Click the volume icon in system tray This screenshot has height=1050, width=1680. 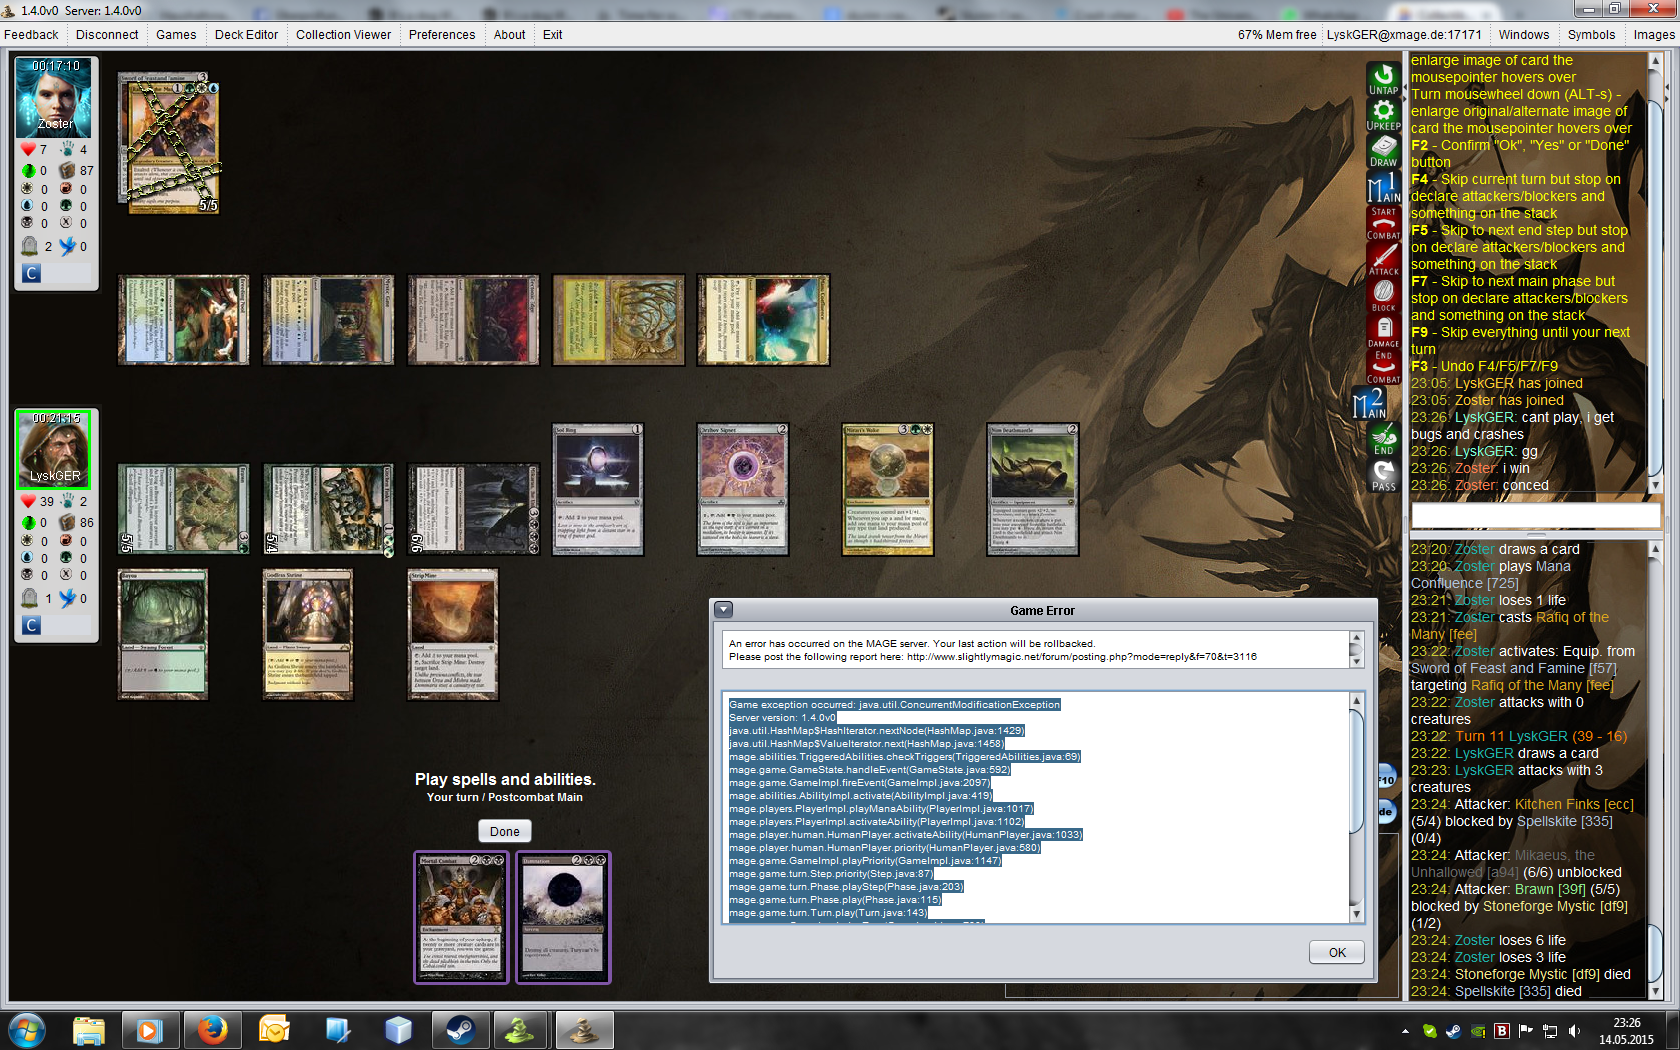pyautogui.click(x=1574, y=1031)
